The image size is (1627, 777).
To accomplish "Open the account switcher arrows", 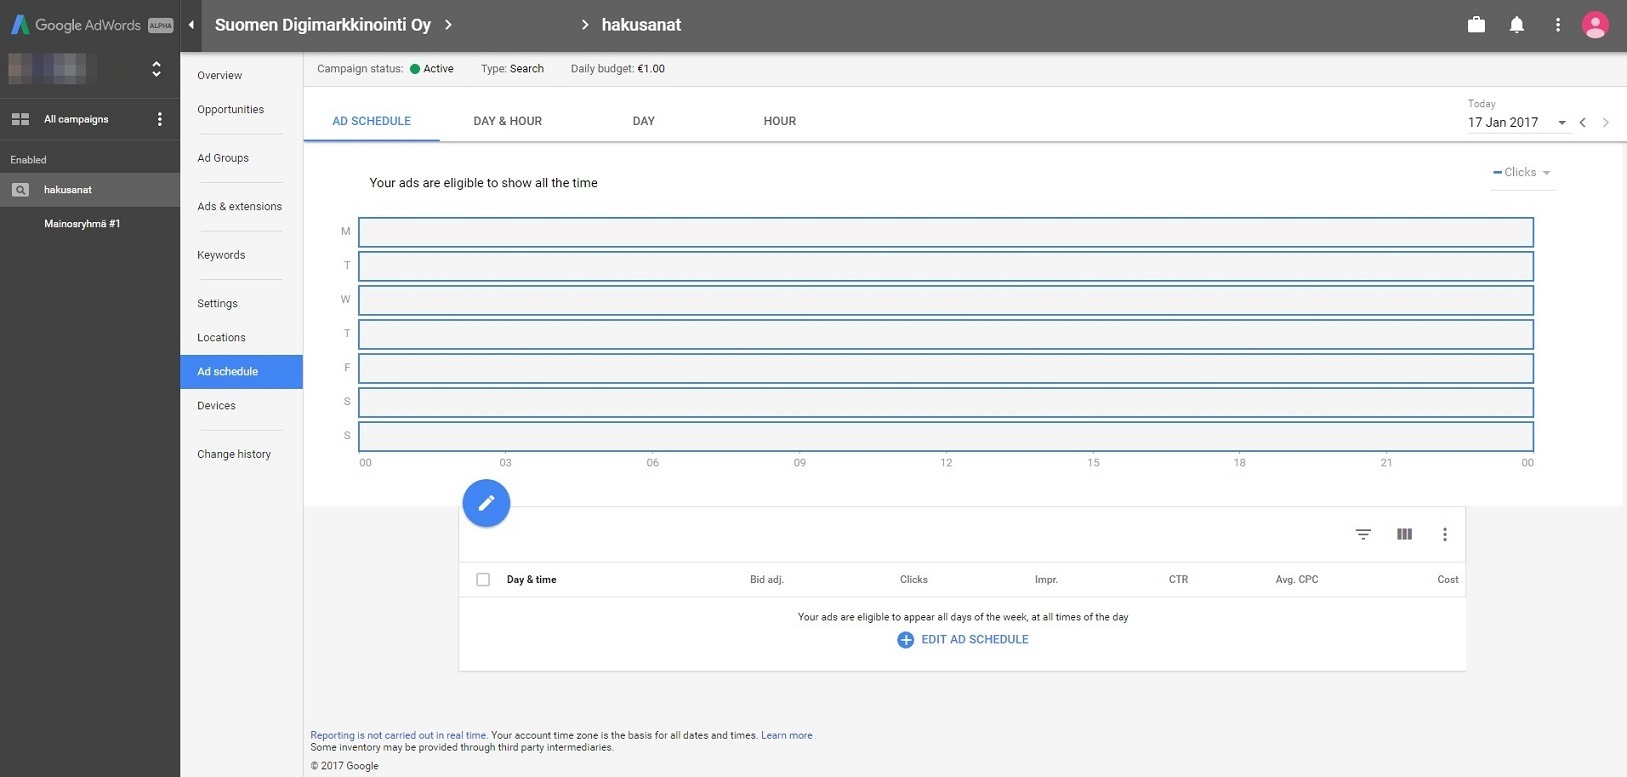I will click(156, 69).
